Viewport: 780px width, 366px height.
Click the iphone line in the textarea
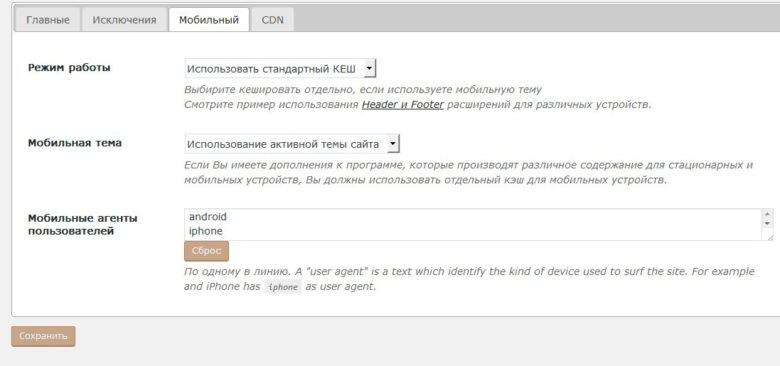coord(205,231)
